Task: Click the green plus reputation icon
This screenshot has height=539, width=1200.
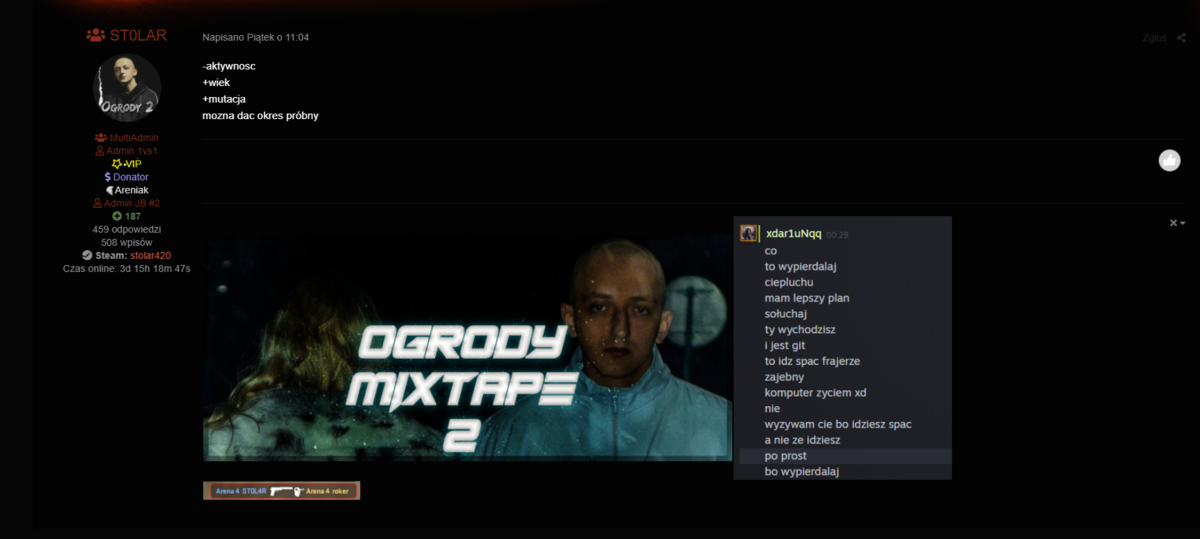Action: pos(117,216)
